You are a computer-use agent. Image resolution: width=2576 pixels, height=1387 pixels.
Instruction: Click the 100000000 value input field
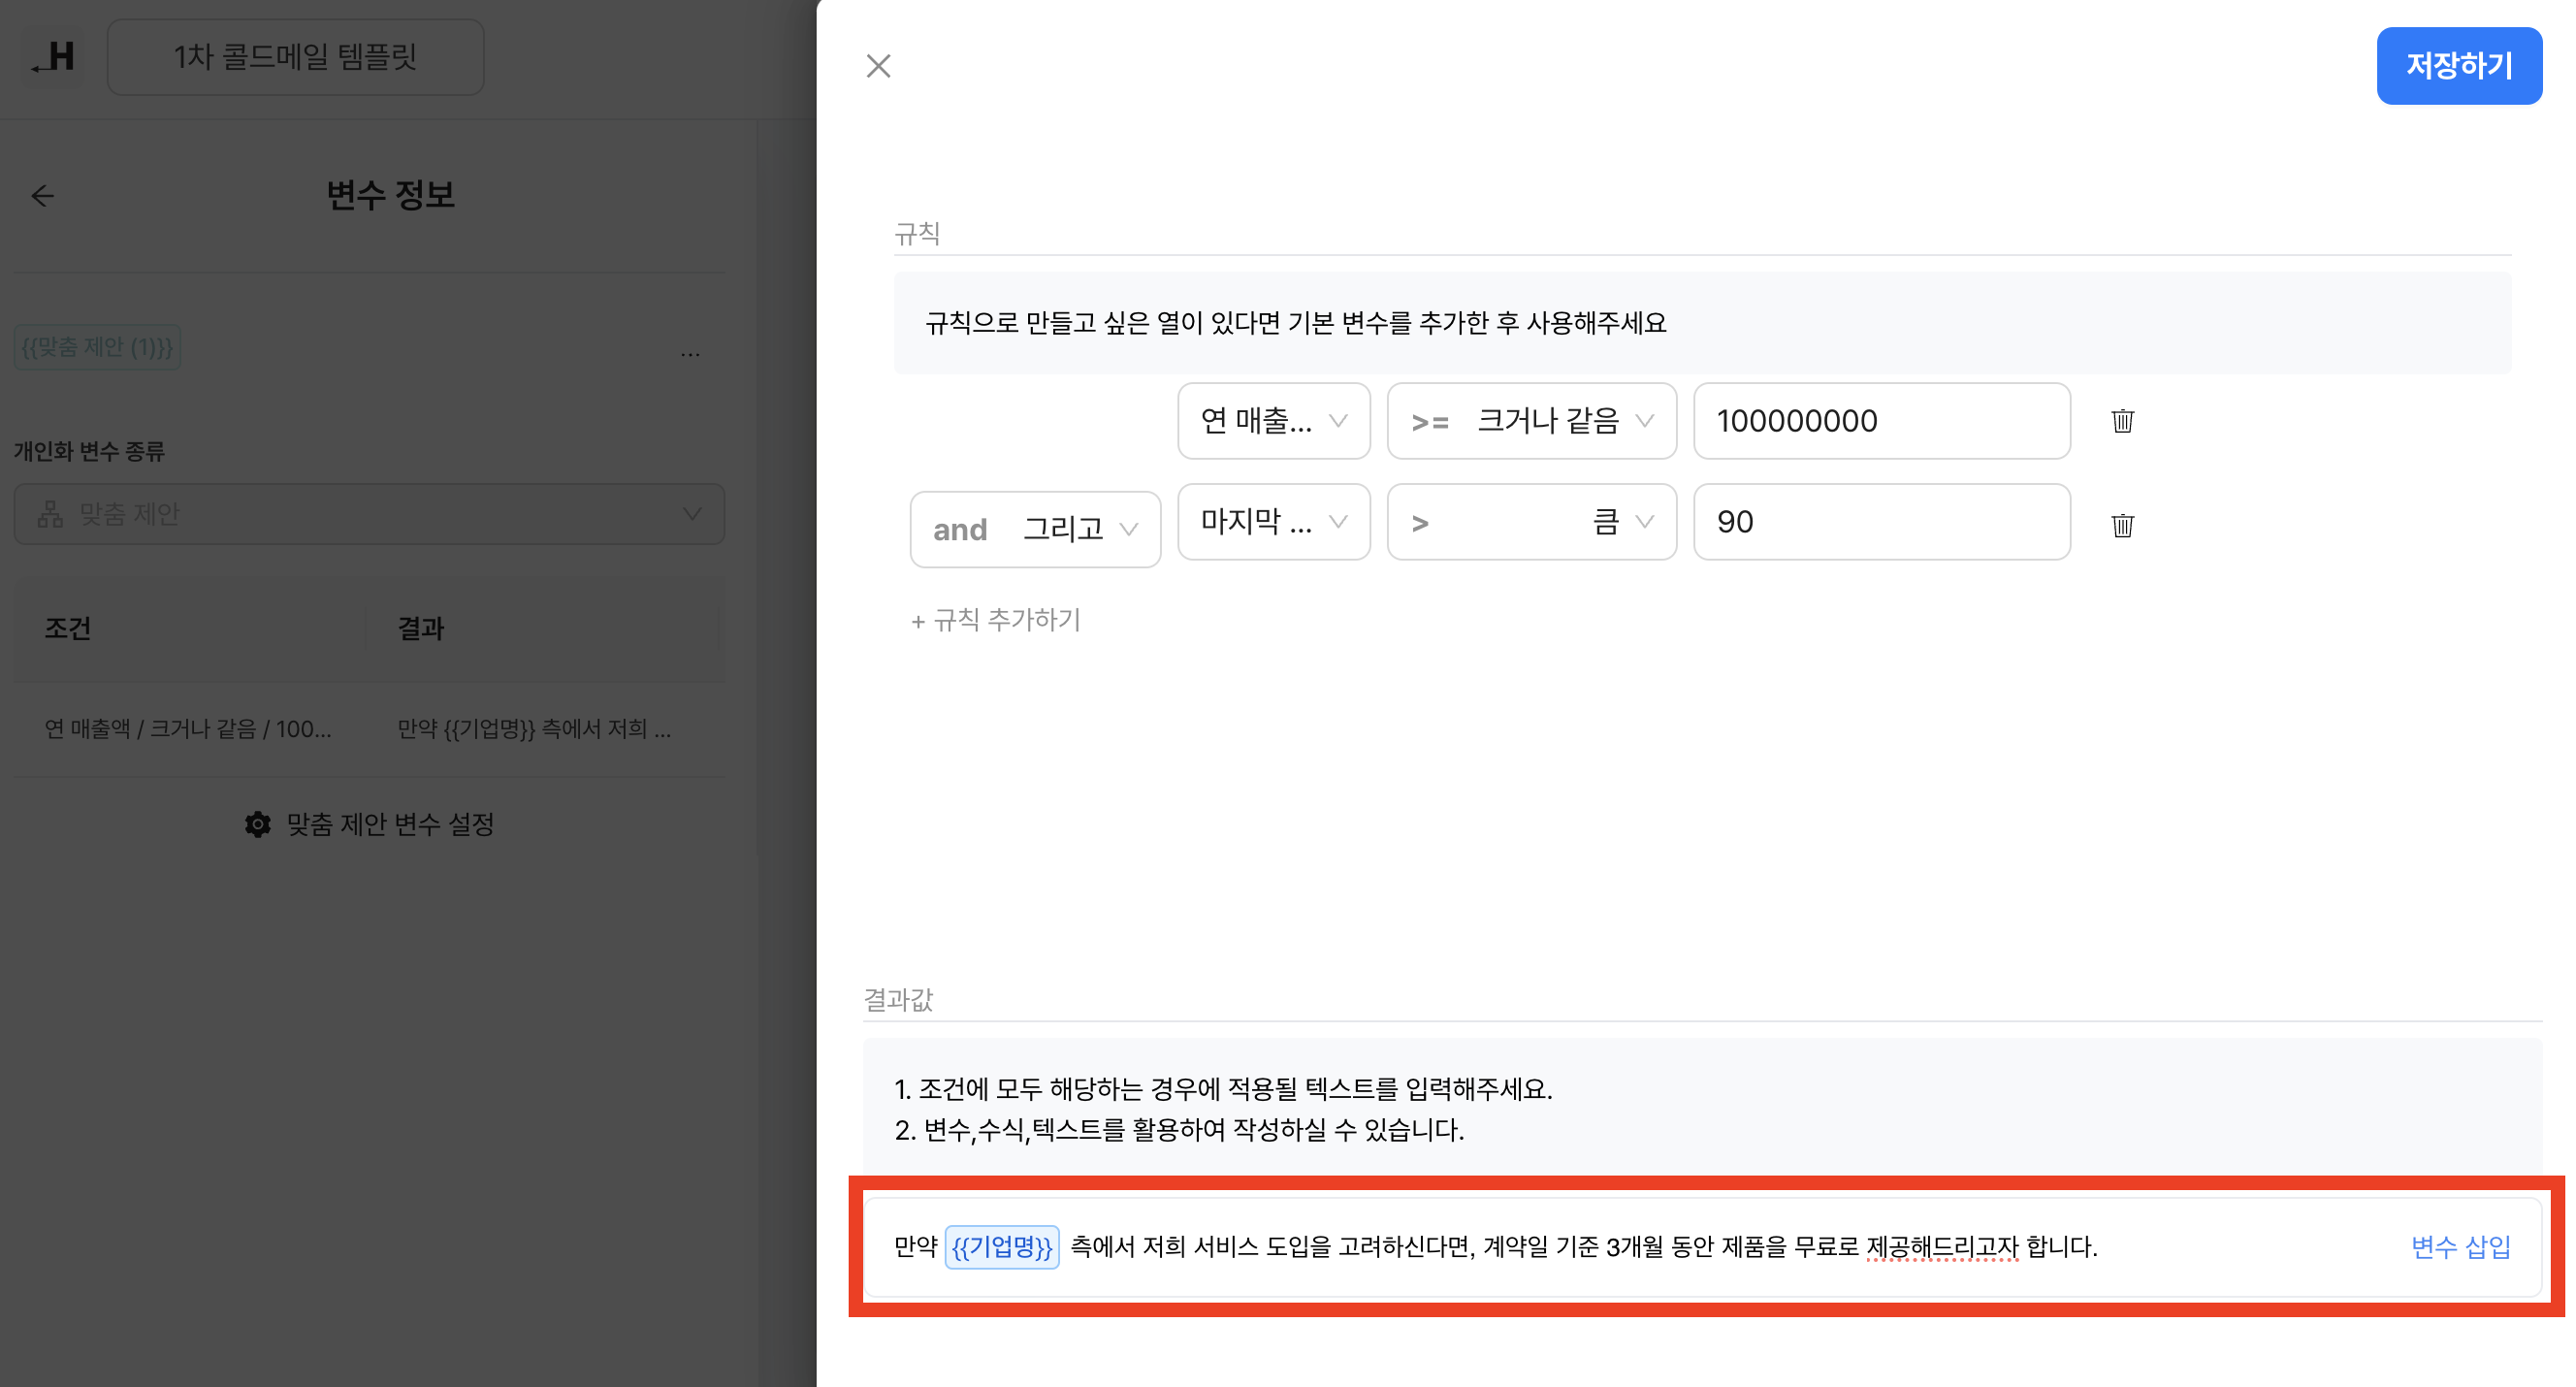(1880, 421)
